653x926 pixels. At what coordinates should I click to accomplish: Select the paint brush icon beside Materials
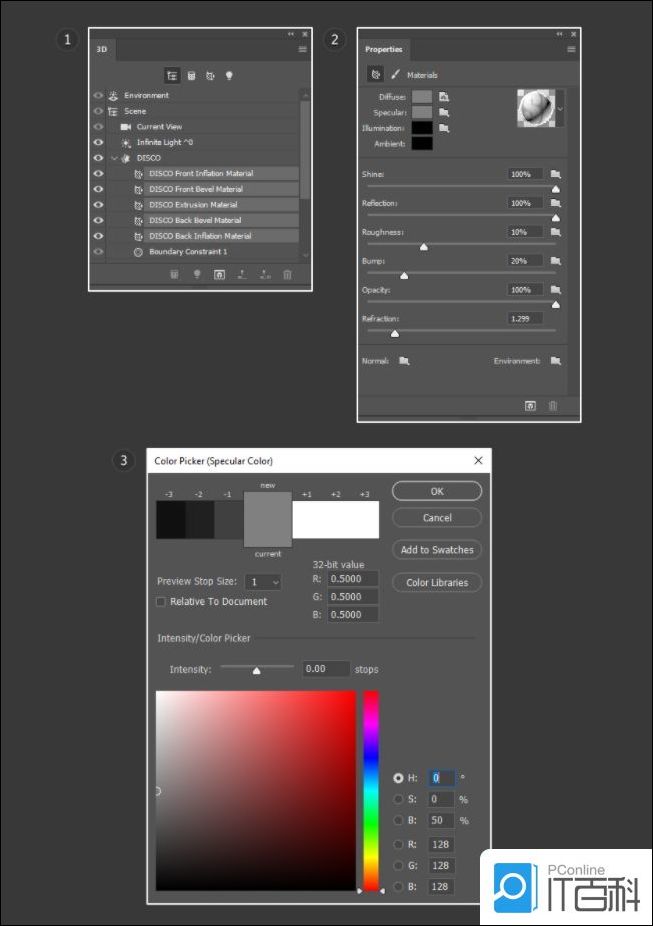pyautogui.click(x=396, y=74)
